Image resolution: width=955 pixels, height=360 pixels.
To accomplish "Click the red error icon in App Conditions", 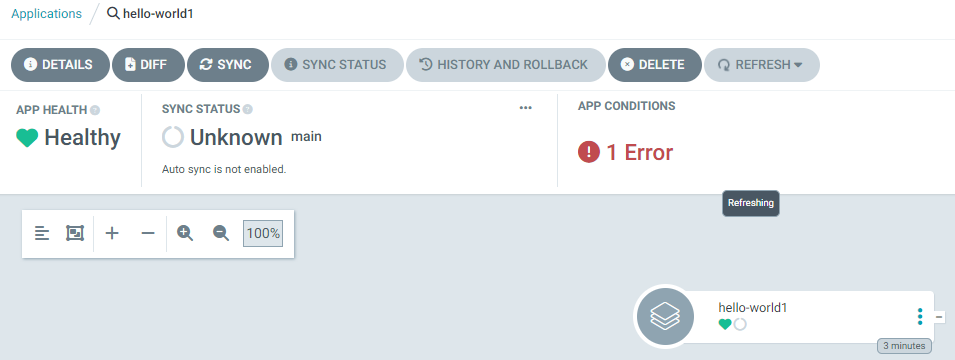I will click(x=589, y=152).
